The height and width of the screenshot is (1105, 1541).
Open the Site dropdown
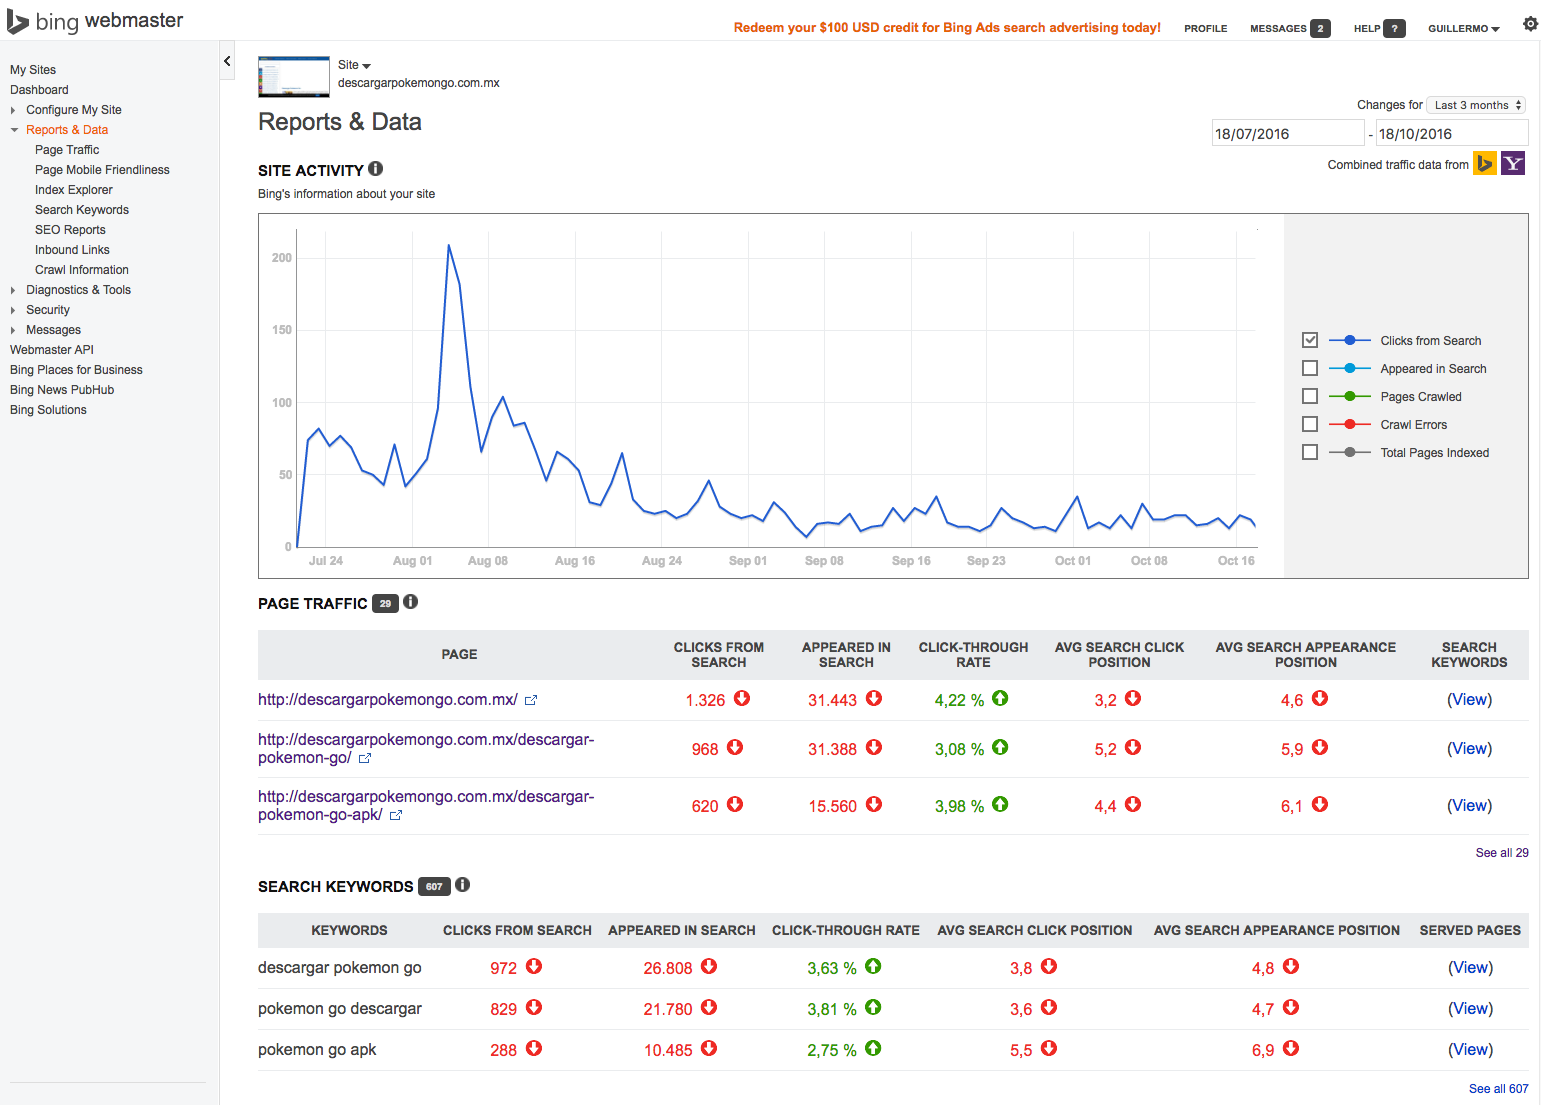coord(354,65)
